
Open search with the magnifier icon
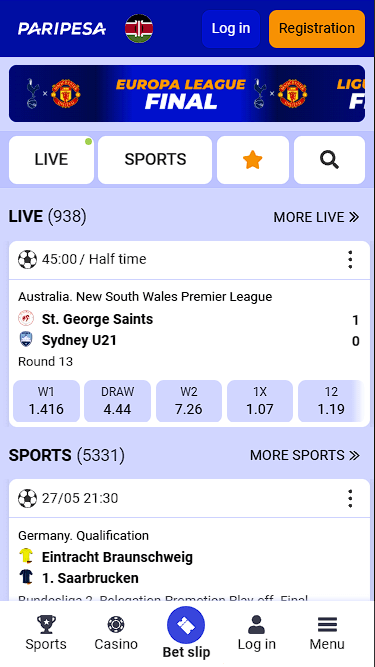point(329,160)
